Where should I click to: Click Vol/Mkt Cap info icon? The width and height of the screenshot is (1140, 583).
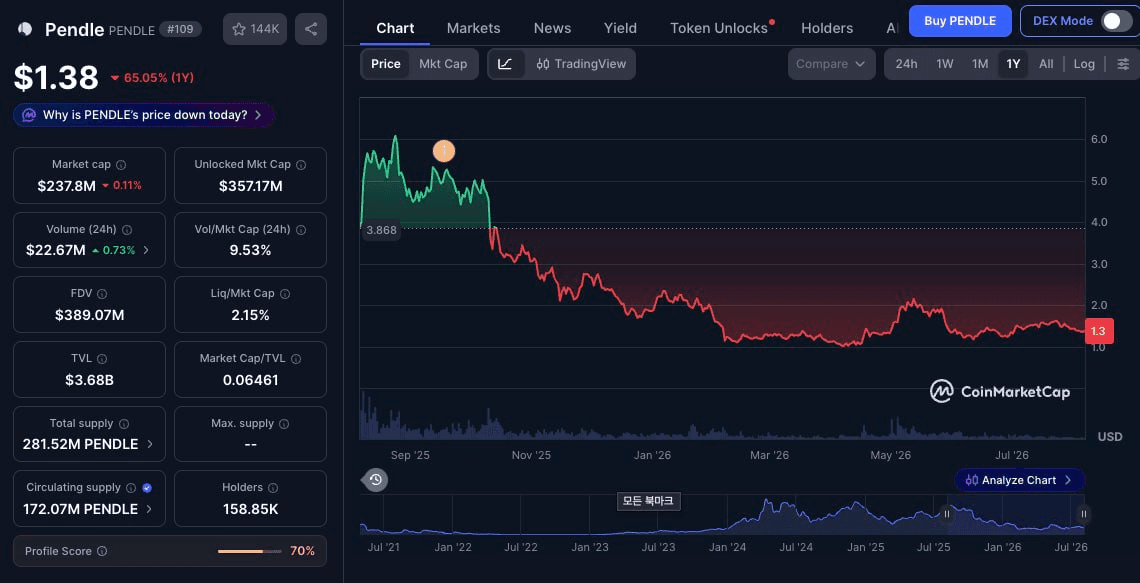(301, 230)
